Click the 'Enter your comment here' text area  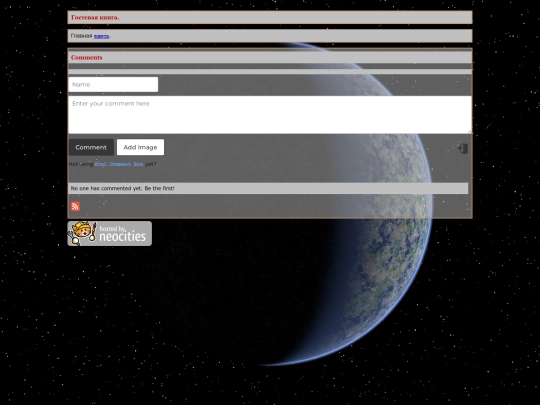(270, 115)
